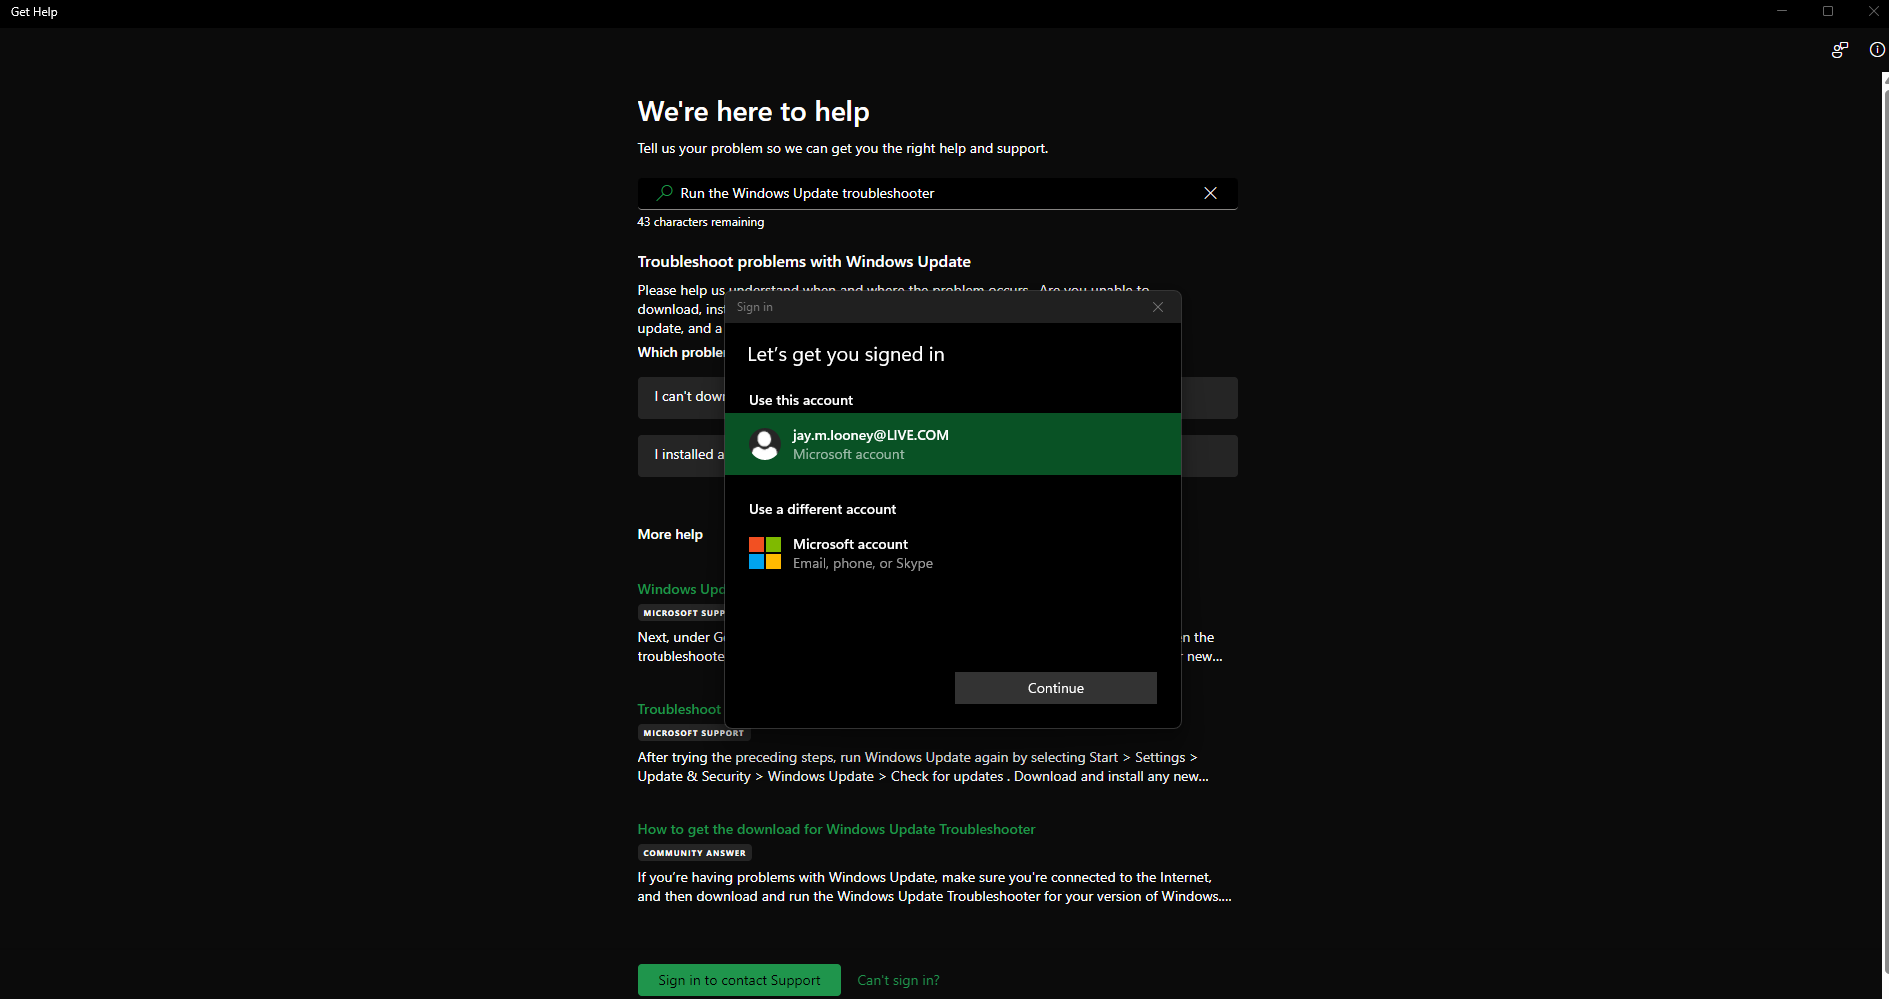Open the Windows Upd... help article link
Image resolution: width=1889 pixels, height=999 pixels.
click(x=681, y=589)
